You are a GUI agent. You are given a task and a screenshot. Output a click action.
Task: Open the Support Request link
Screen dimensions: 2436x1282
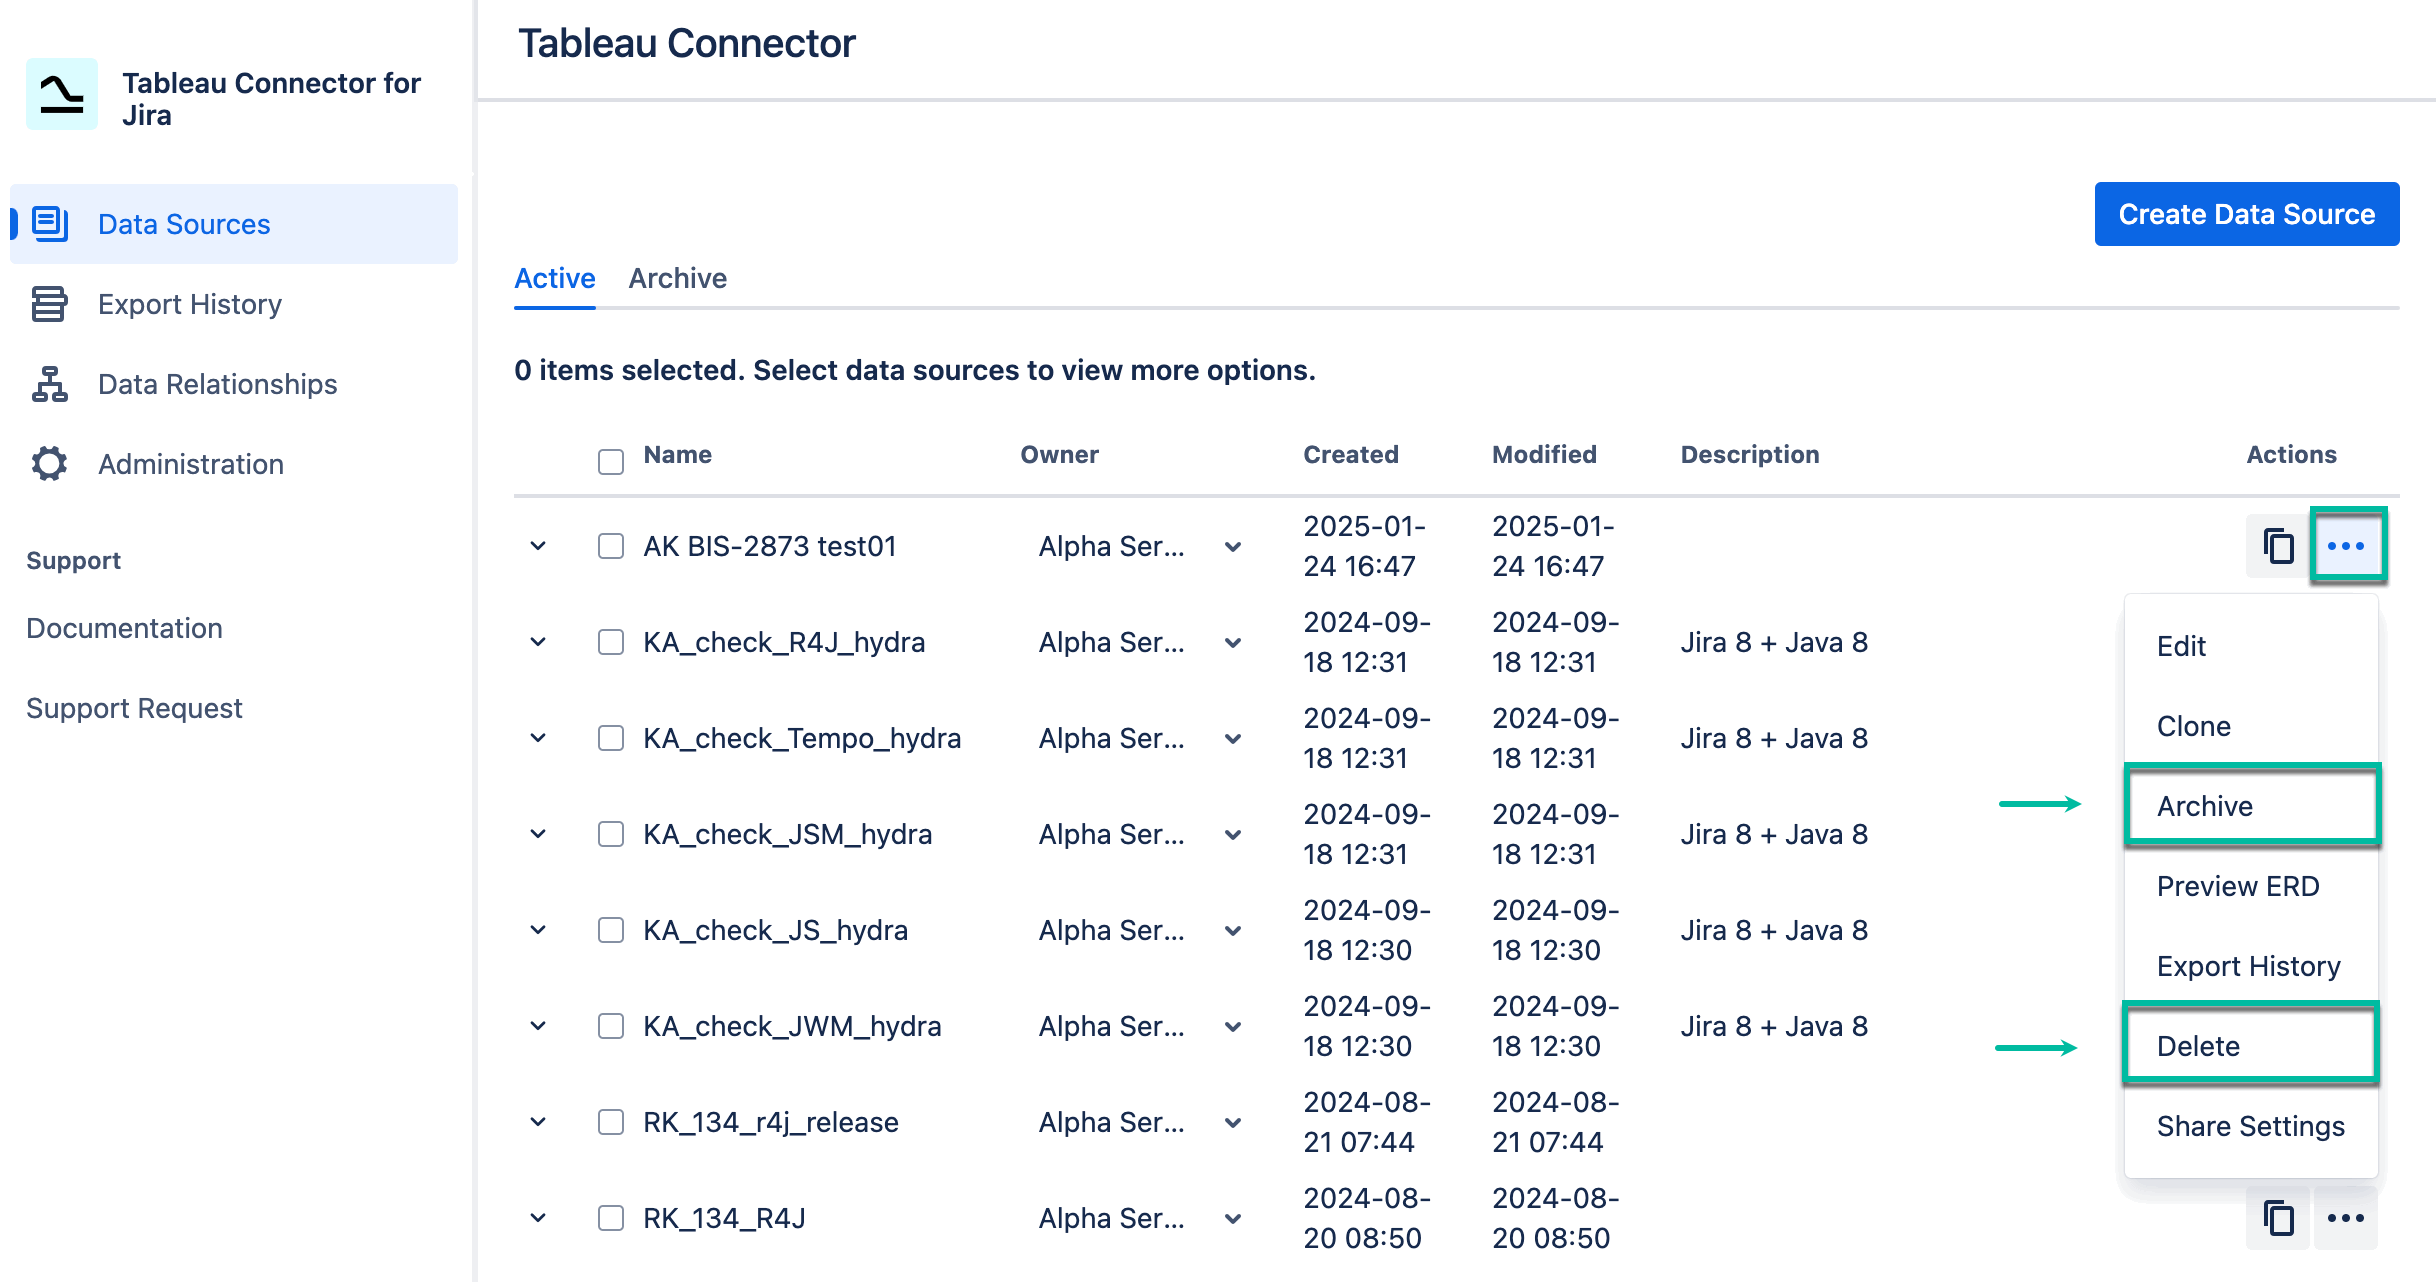click(135, 708)
